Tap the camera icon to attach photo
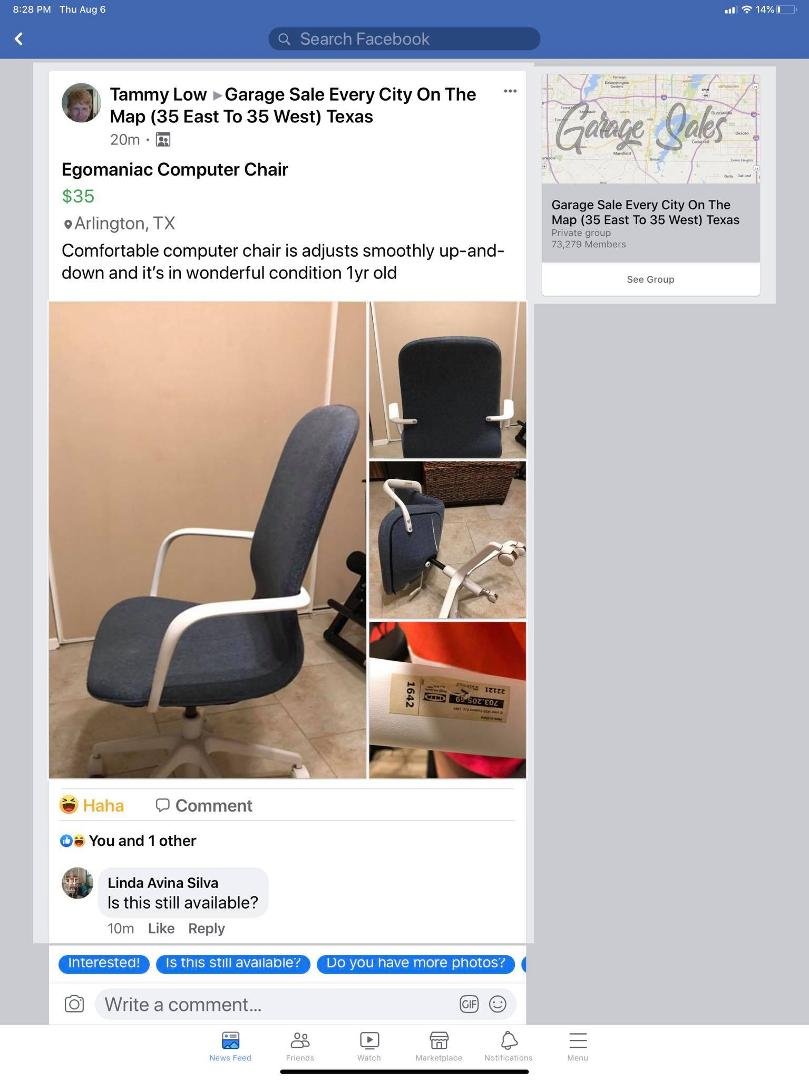Viewport: 809px width, 1080px height. (x=74, y=1004)
